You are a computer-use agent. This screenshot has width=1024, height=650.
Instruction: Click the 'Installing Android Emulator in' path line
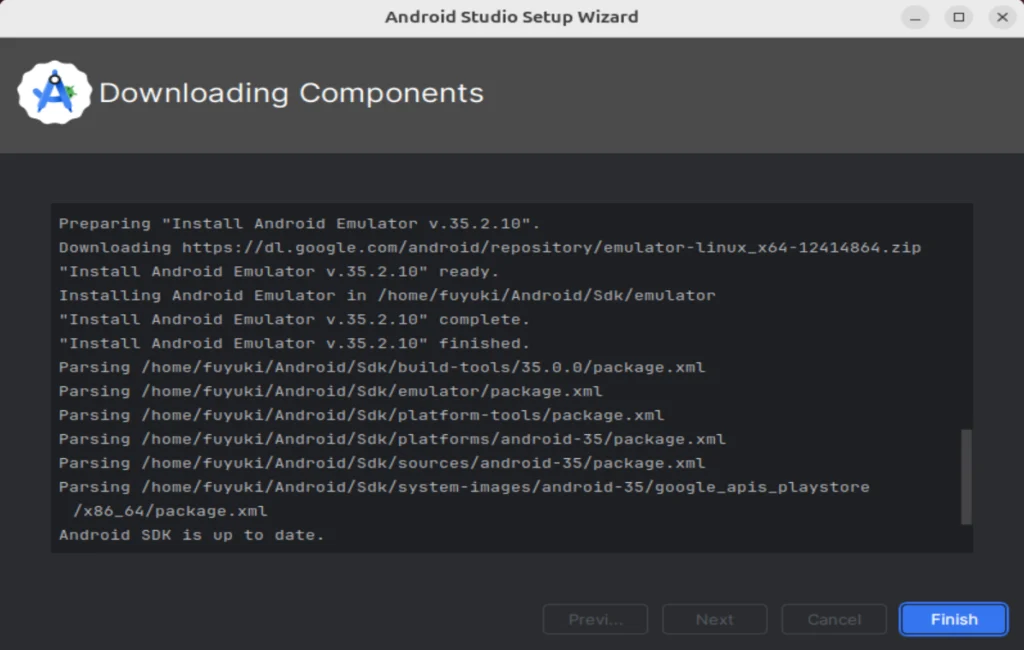387,295
